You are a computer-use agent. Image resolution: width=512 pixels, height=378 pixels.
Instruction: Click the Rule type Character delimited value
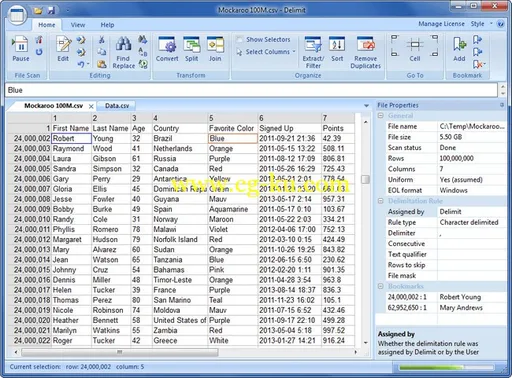(x=471, y=222)
